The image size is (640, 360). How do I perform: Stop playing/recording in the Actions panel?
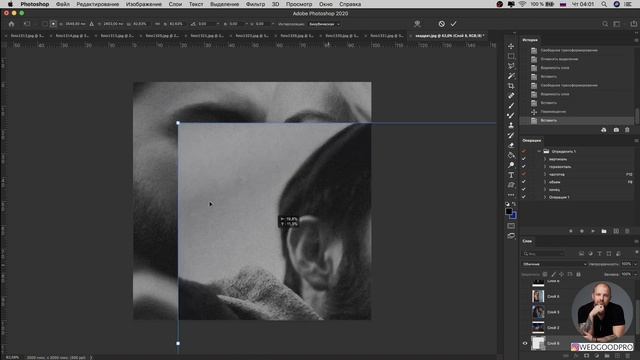[571, 231]
